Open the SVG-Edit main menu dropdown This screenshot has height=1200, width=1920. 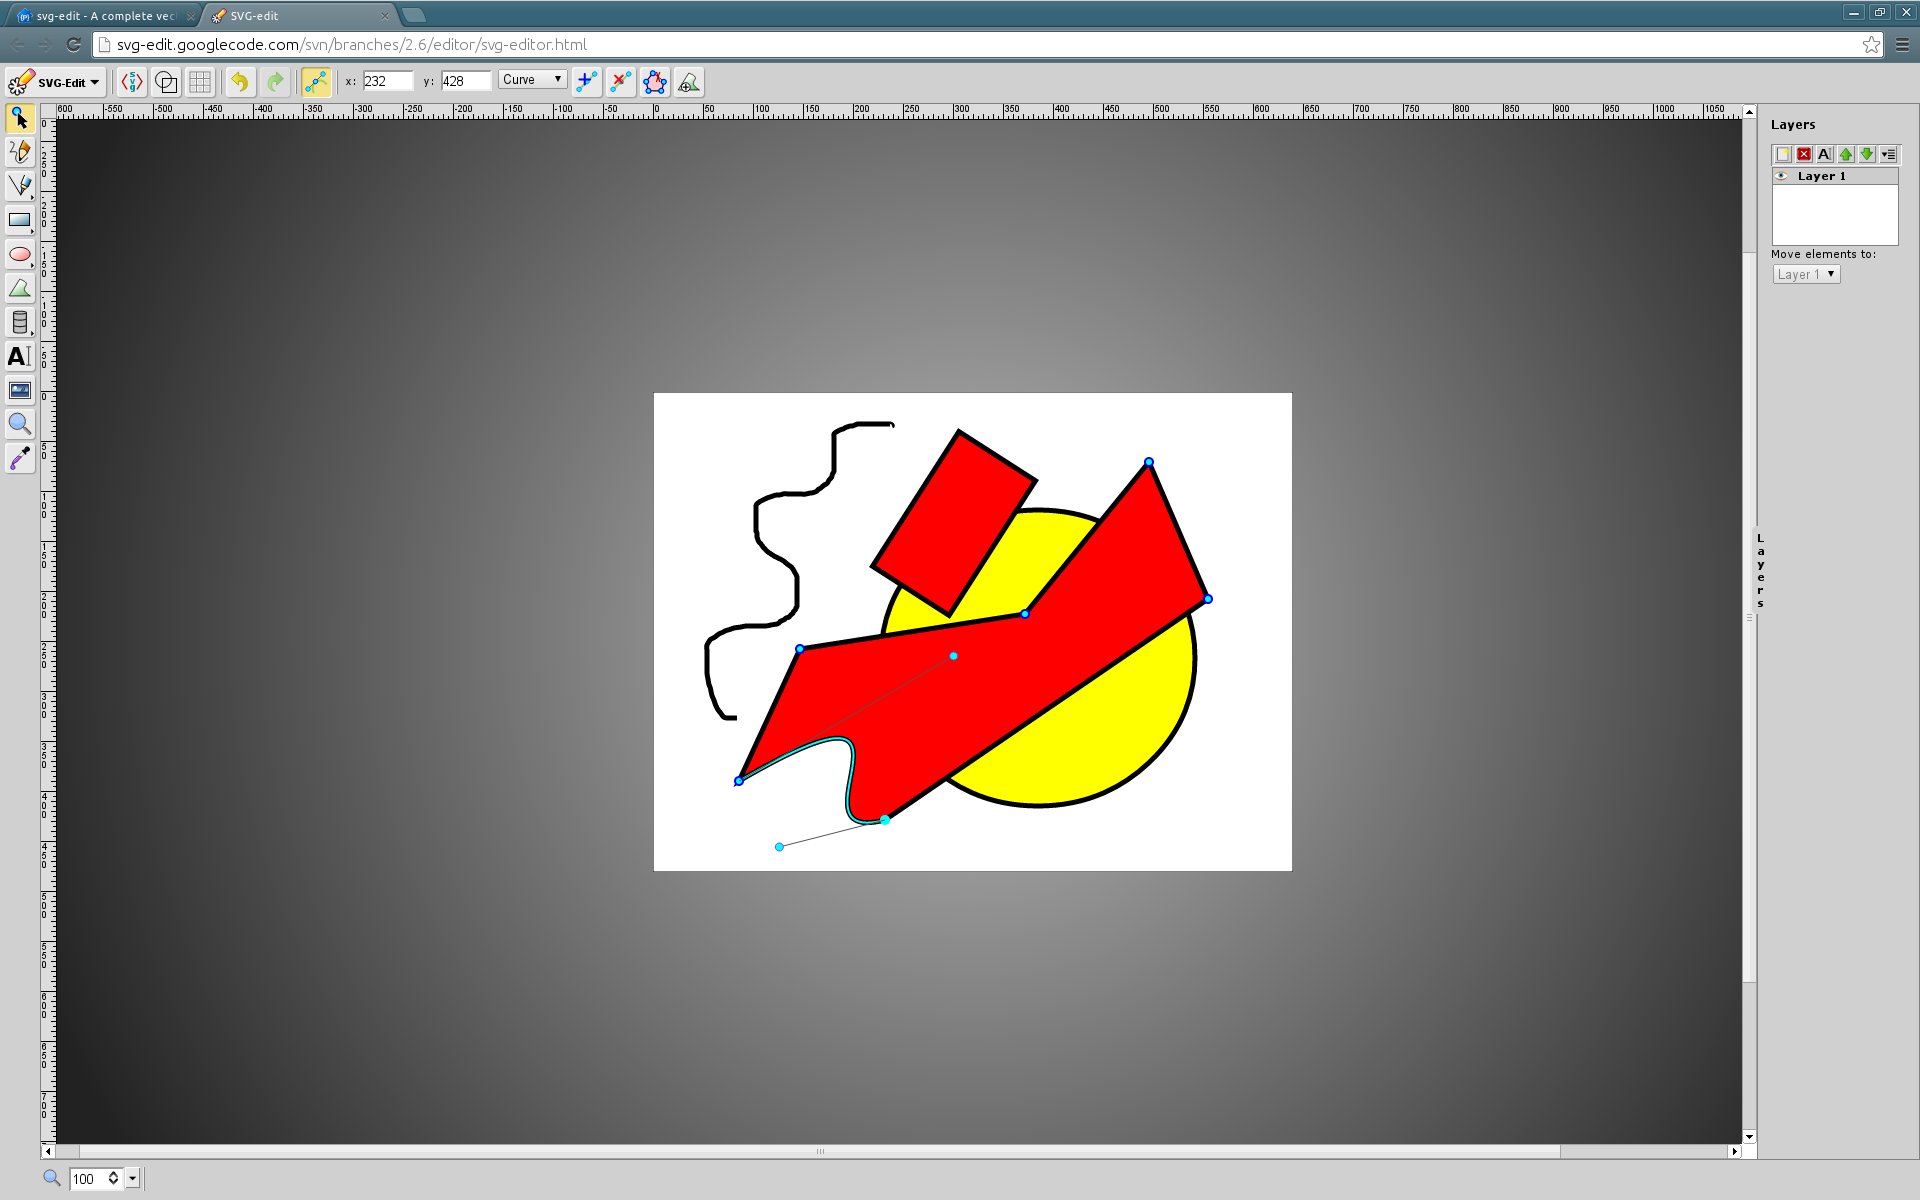point(55,82)
